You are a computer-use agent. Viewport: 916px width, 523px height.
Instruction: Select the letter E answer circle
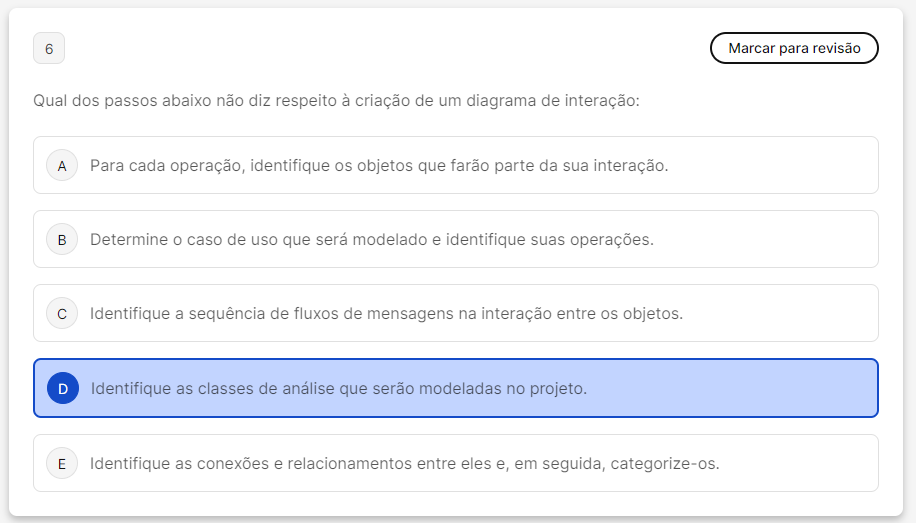coord(62,463)
